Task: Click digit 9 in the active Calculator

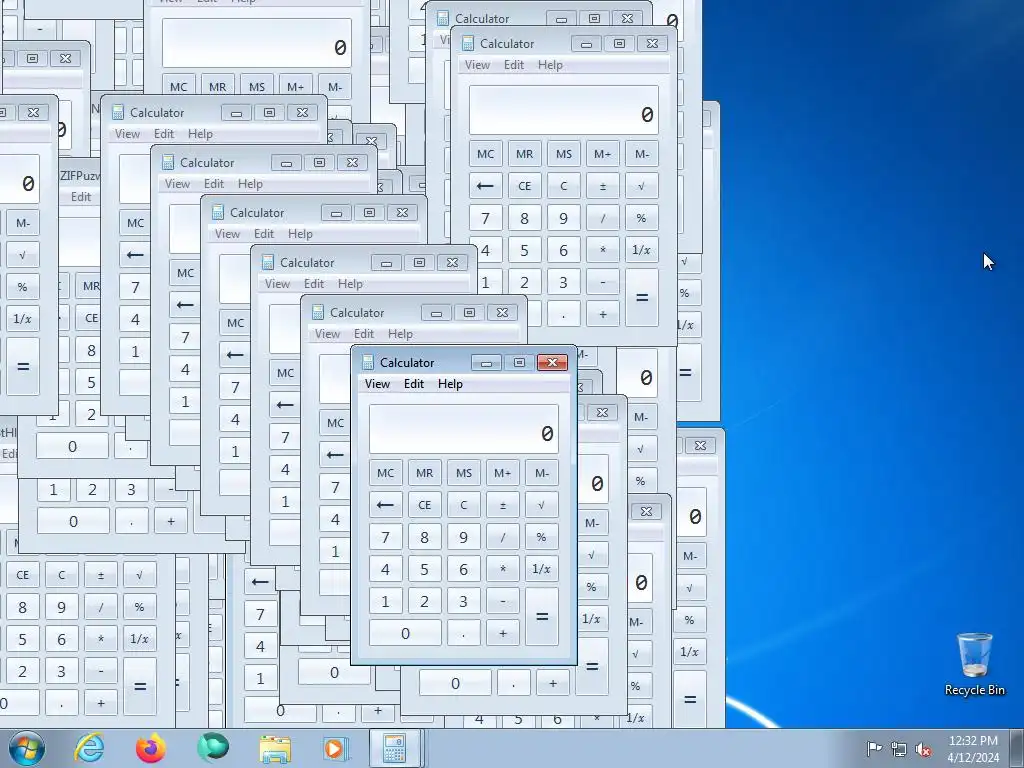Action: tap(464, 537)
